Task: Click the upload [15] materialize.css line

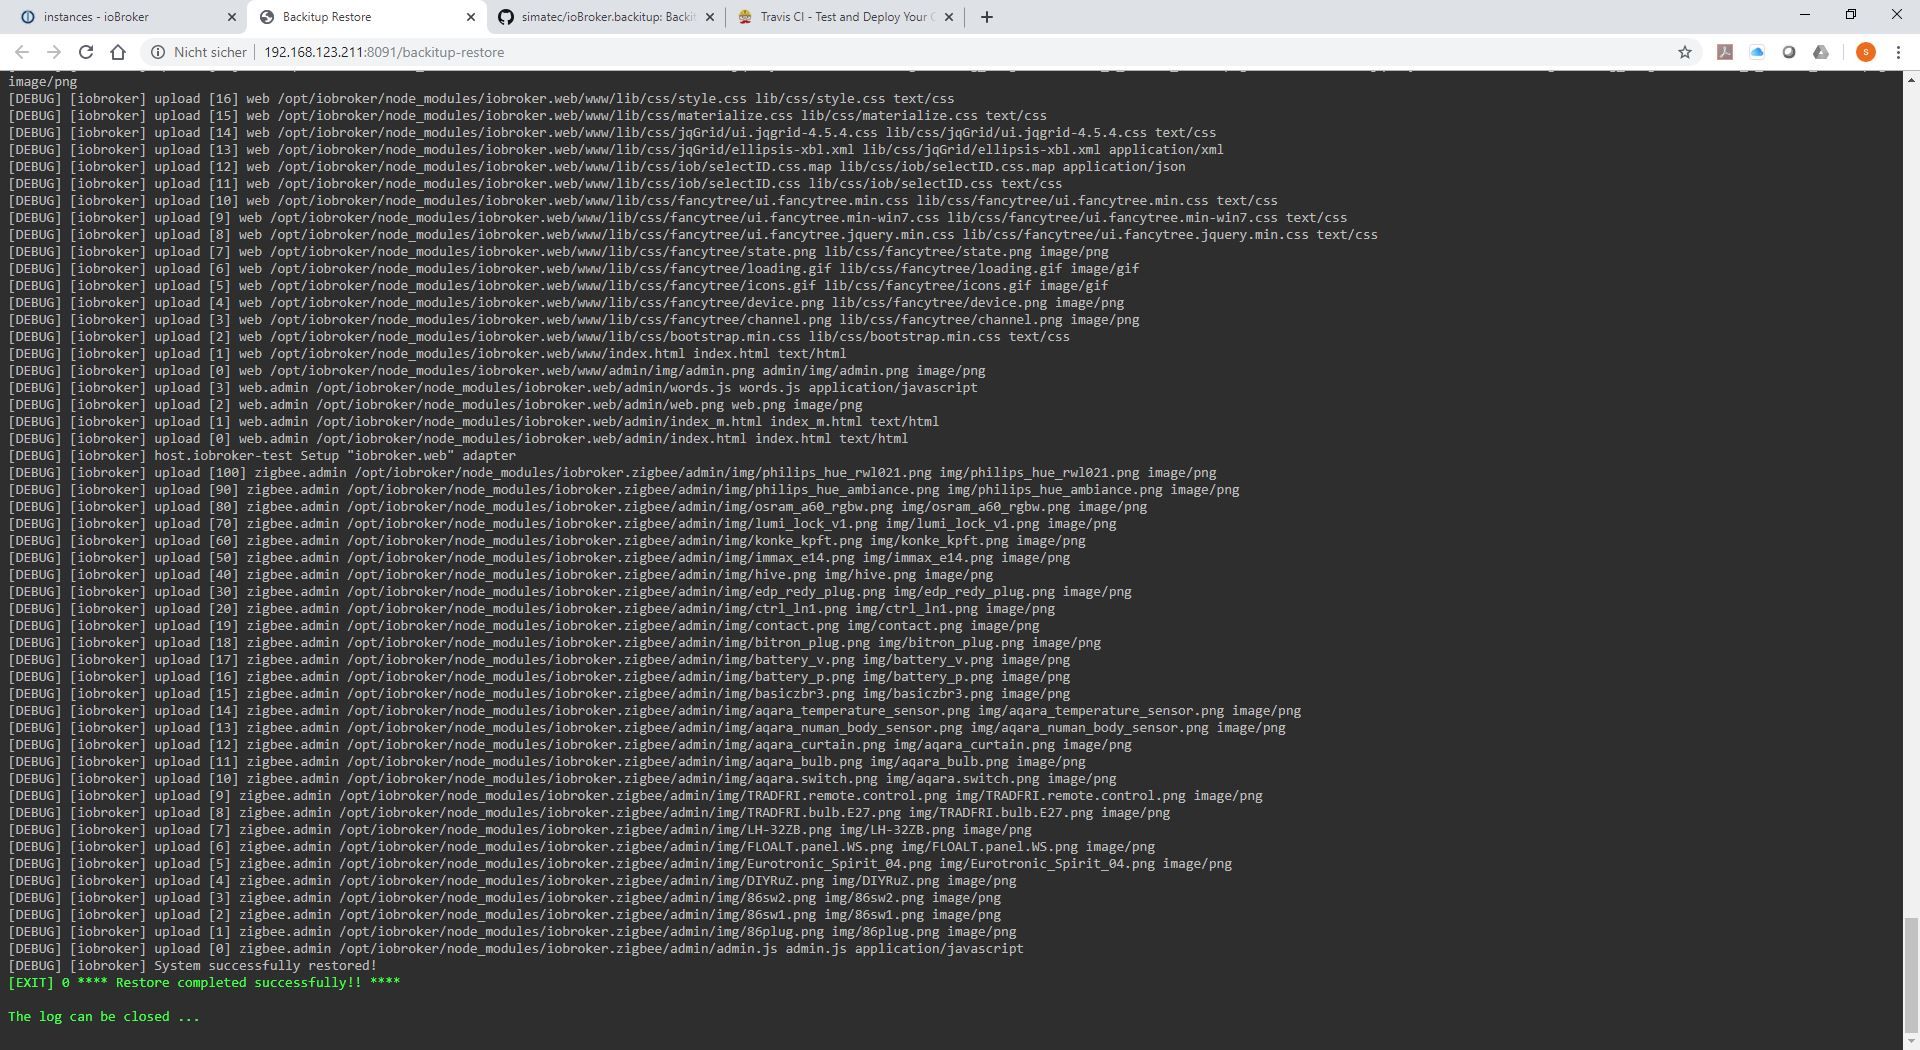Action: click(528, 115)
